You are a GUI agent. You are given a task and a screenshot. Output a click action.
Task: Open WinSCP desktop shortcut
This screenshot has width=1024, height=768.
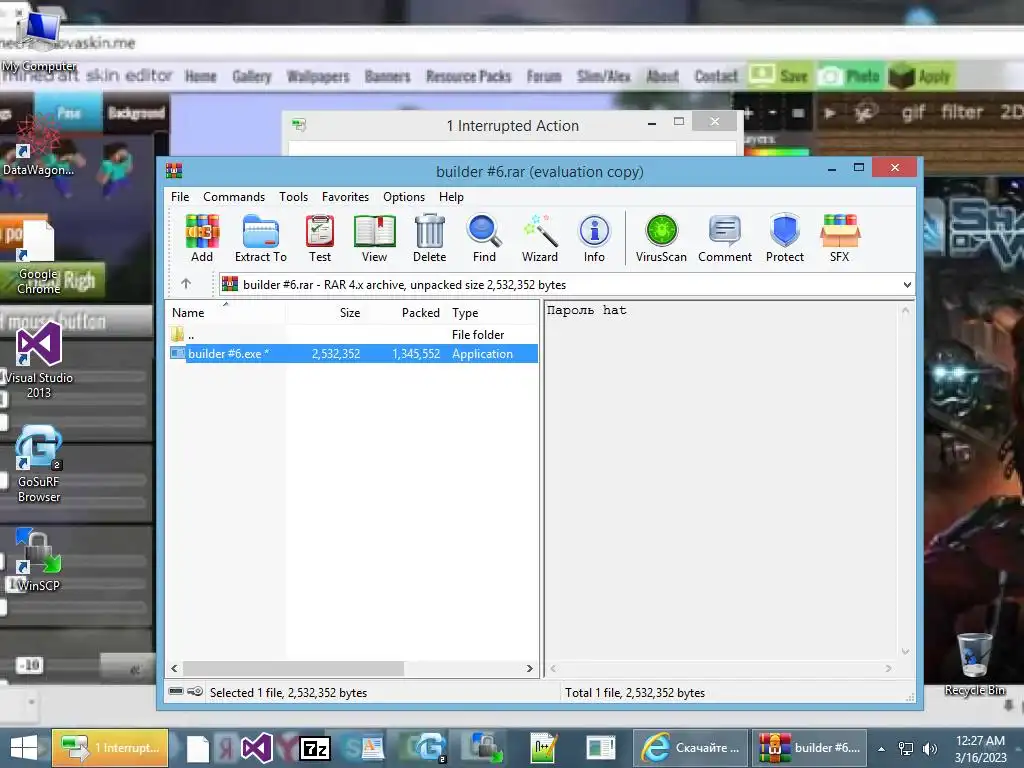click(38, 560)
